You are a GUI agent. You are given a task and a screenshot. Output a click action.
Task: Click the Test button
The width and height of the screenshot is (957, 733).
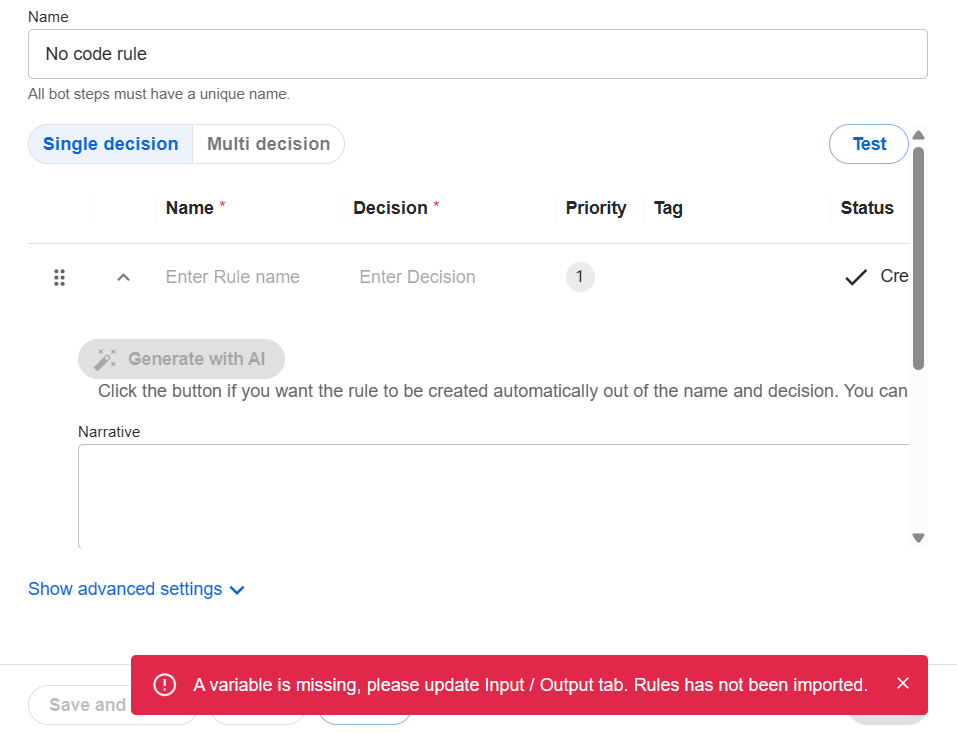[x=869, y=144]
